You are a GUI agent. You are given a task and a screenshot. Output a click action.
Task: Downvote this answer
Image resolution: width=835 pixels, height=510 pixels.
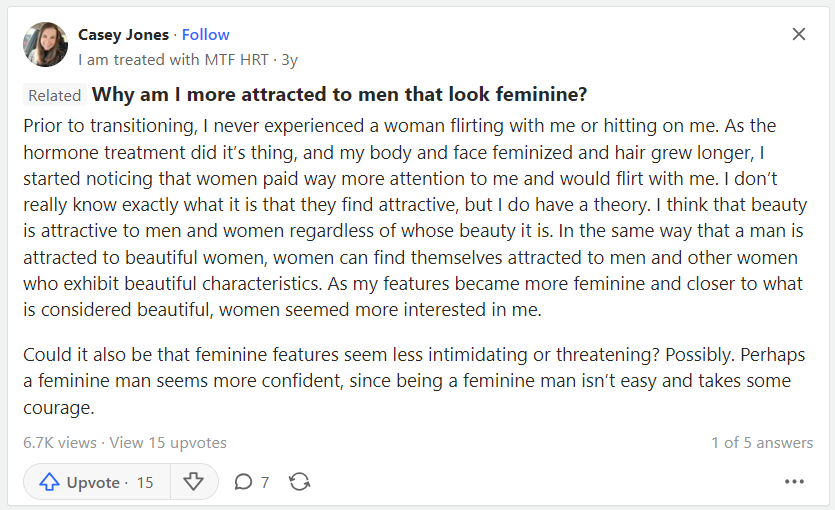click(194, 482)
